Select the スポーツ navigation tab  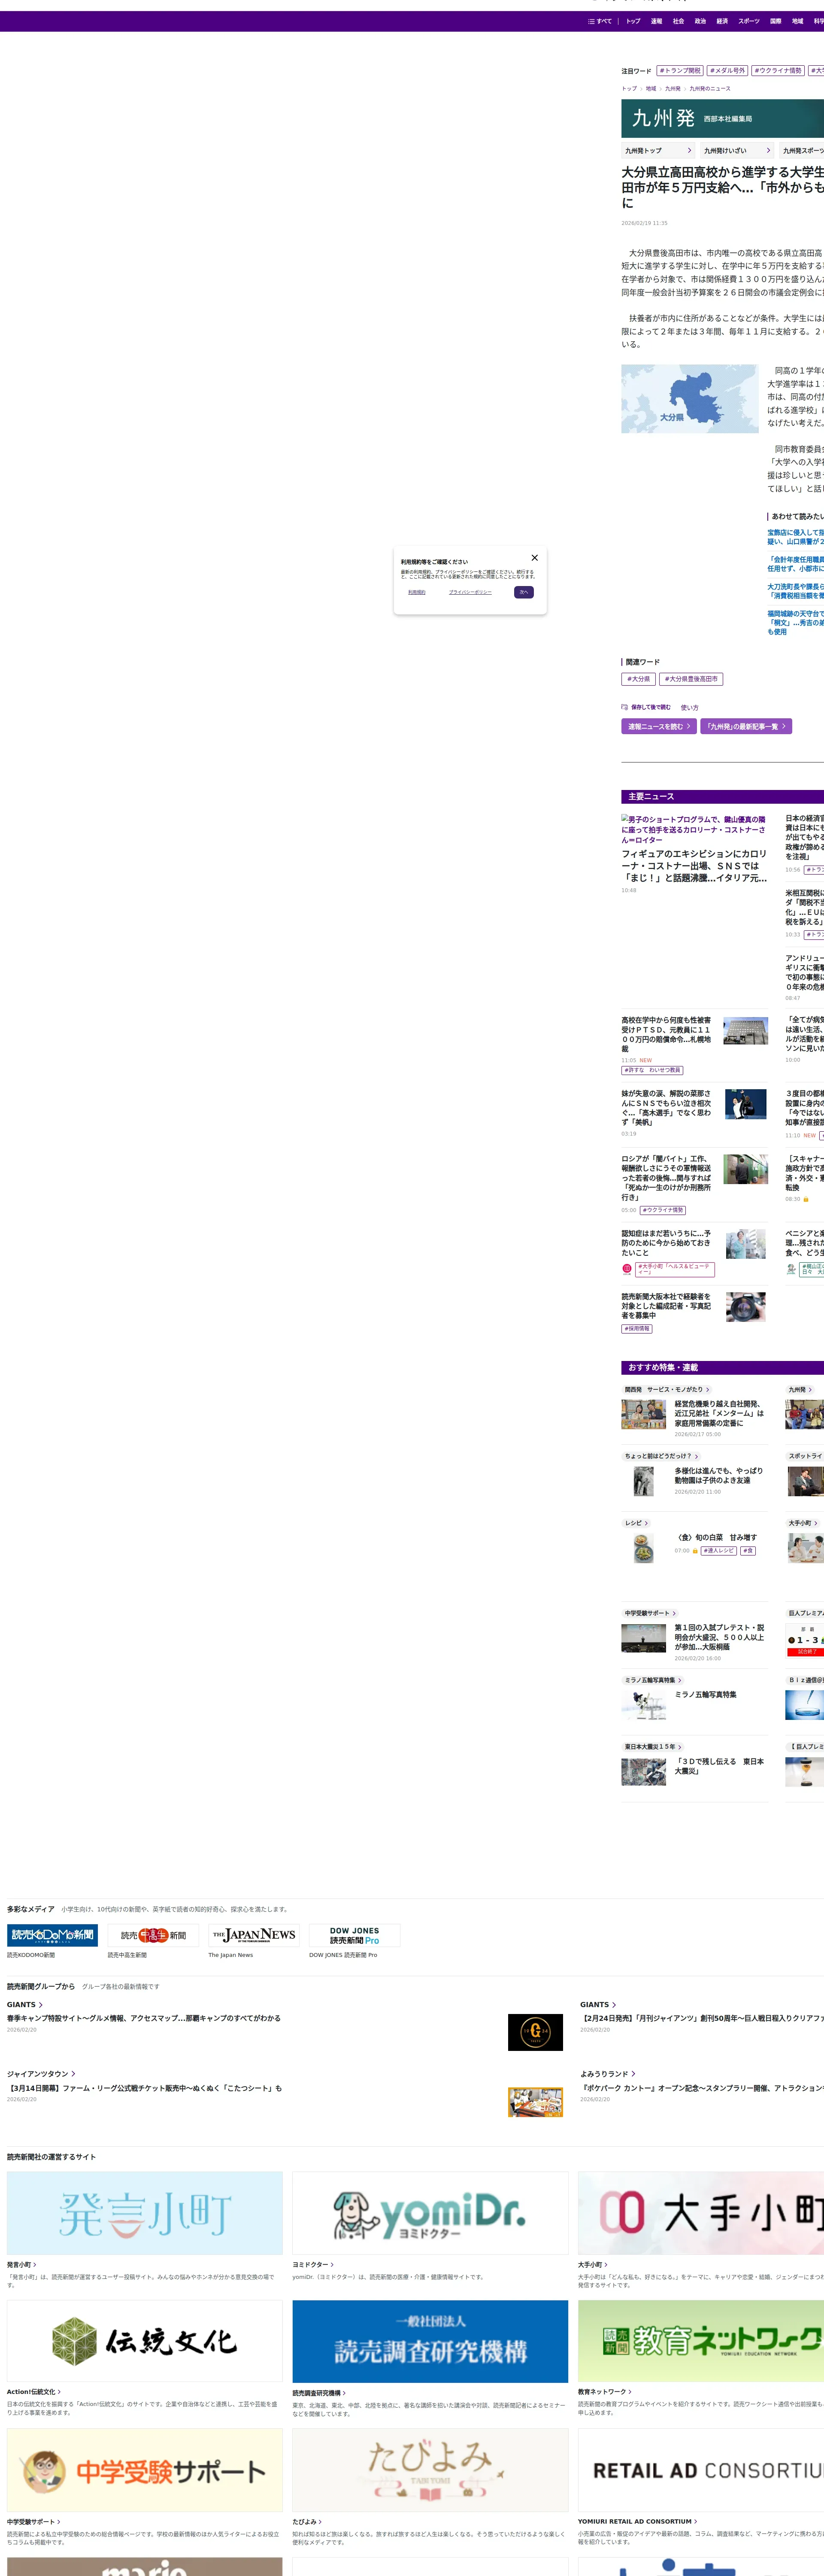748,21
